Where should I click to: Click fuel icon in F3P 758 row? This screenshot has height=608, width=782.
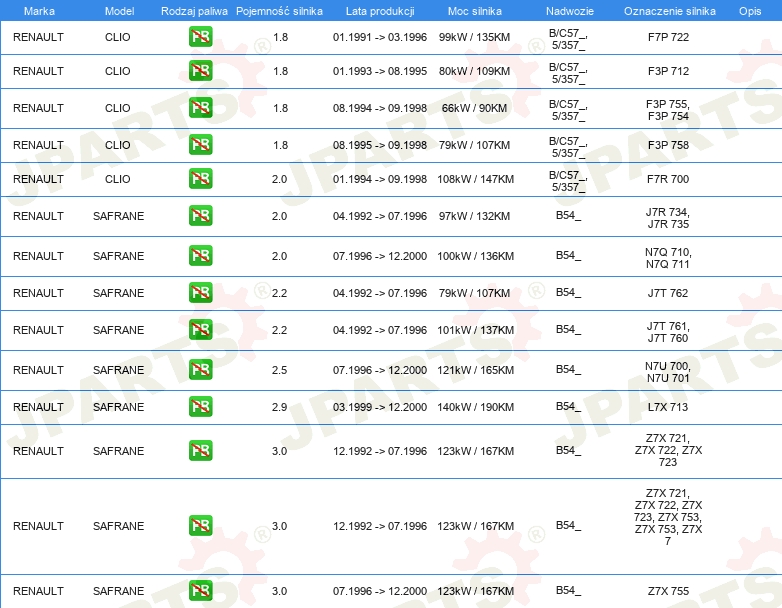200,145
